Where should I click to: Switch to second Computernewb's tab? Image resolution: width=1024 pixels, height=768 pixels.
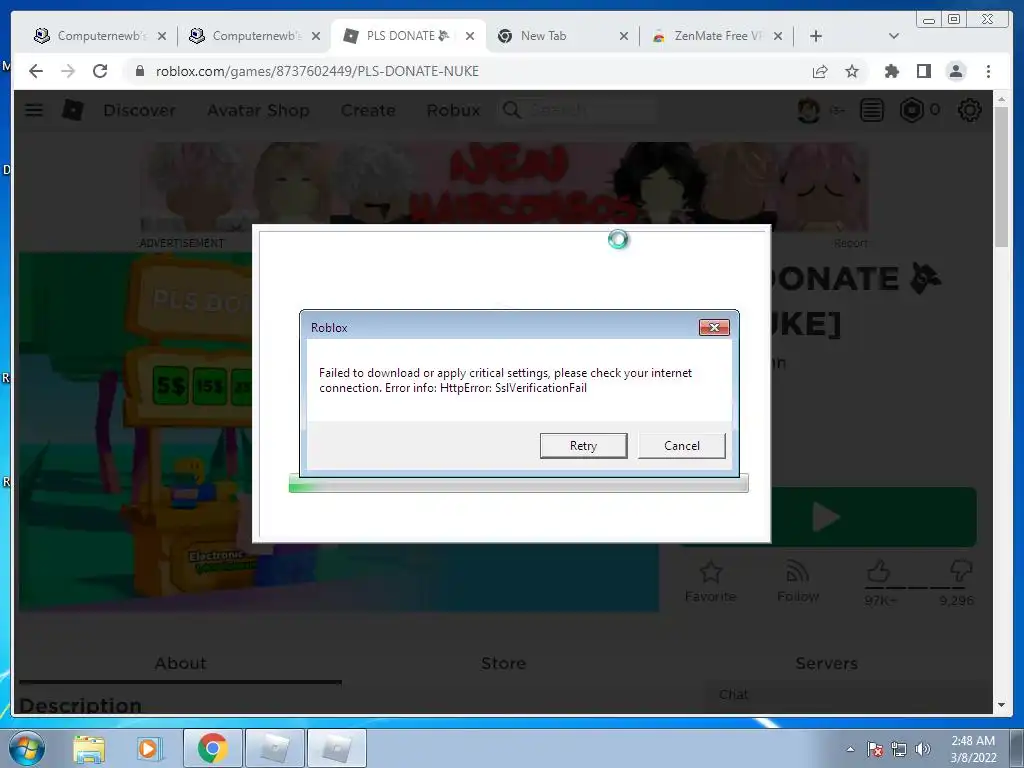[255, 36]
